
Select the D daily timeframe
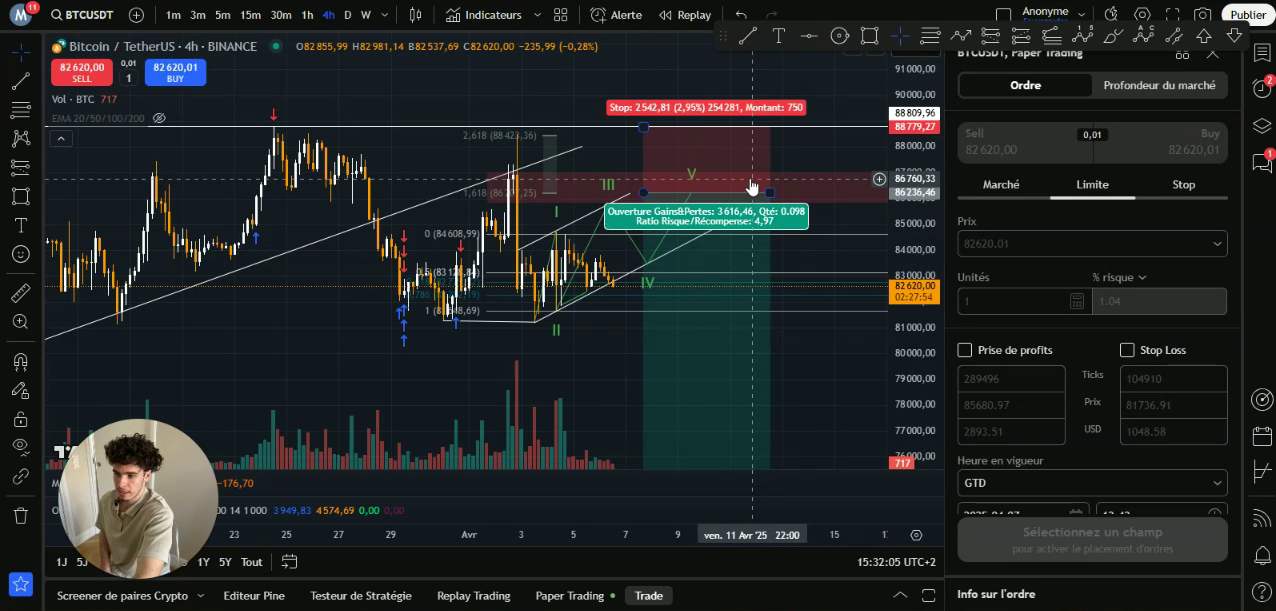347,15
